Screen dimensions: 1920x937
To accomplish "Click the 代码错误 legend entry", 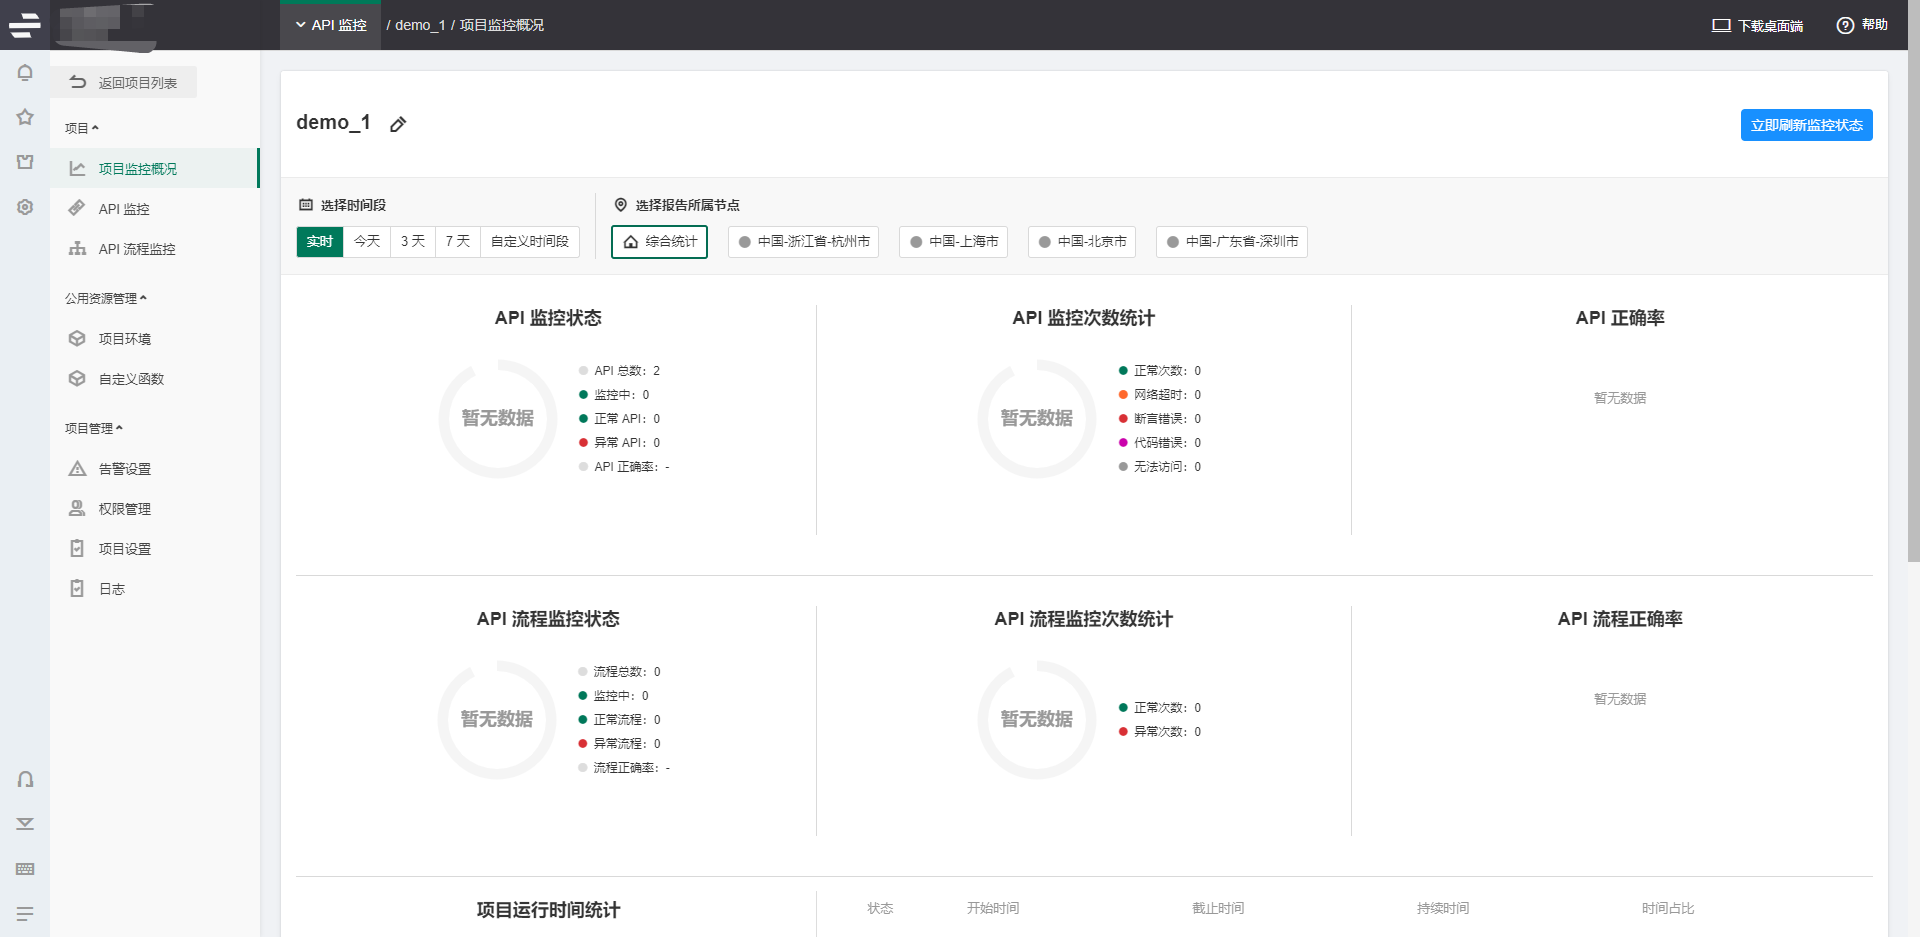I will [x=1160, y=443].
